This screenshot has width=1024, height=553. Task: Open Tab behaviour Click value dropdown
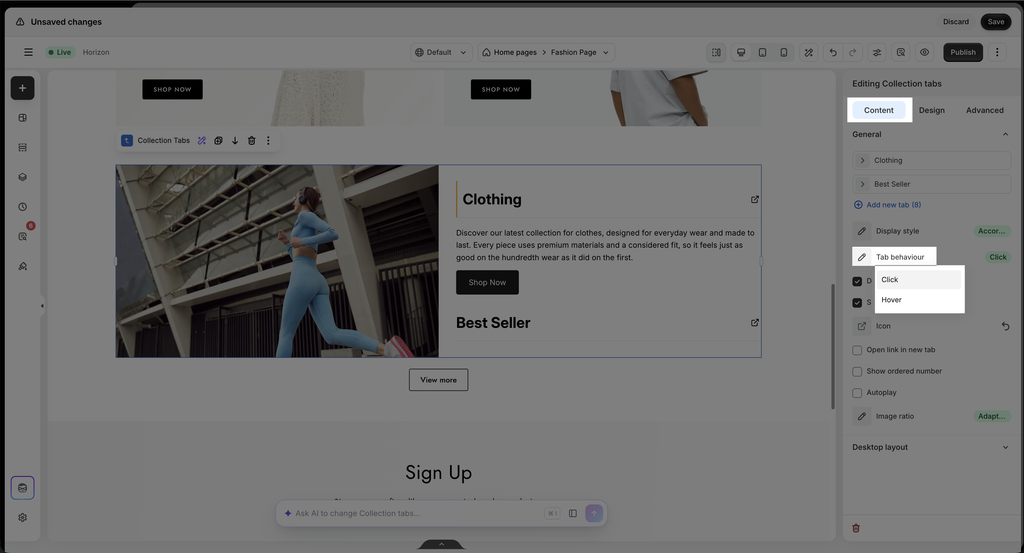tap(998, 257)
